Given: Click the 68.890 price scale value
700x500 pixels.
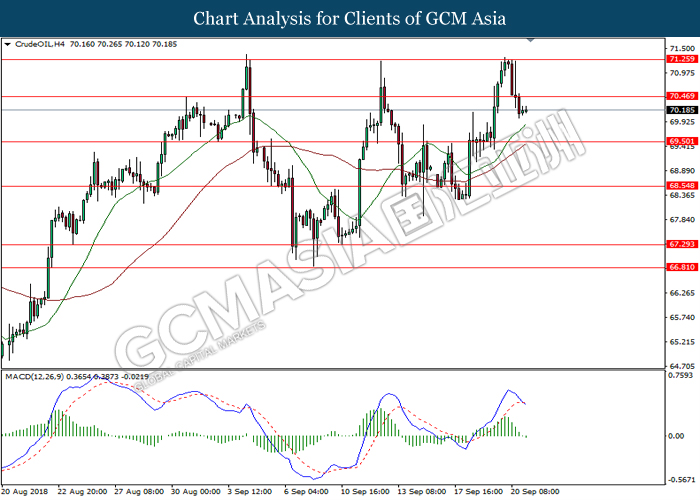Looking at the screenshot, I should coord(682,171).
